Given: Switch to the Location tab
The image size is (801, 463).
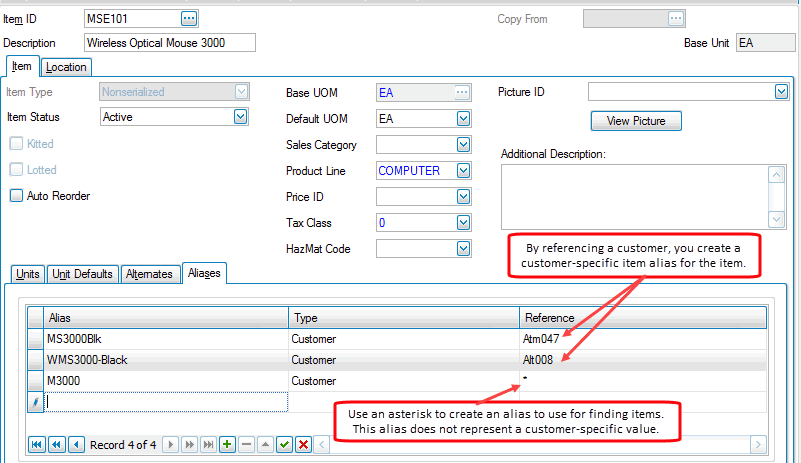Looking at the screenshot, I should point(66,67).
